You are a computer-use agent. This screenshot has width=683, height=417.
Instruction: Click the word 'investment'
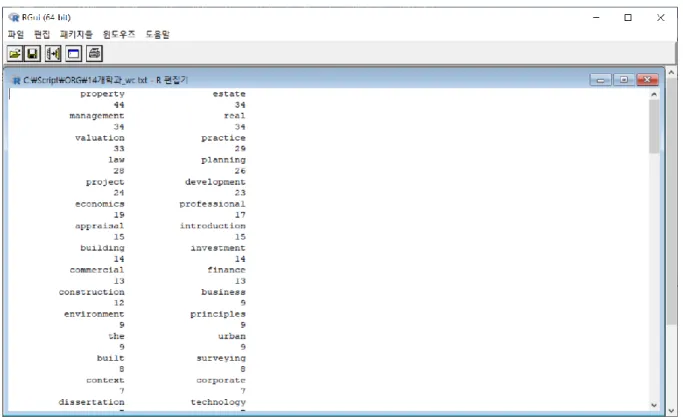point(218,248)
